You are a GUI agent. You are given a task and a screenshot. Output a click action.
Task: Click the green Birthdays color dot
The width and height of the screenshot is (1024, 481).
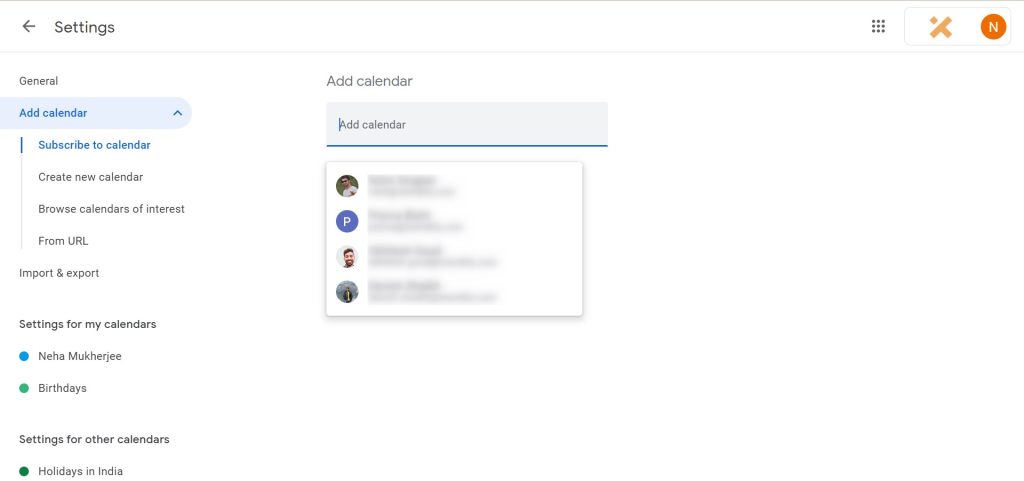[24, 388]
